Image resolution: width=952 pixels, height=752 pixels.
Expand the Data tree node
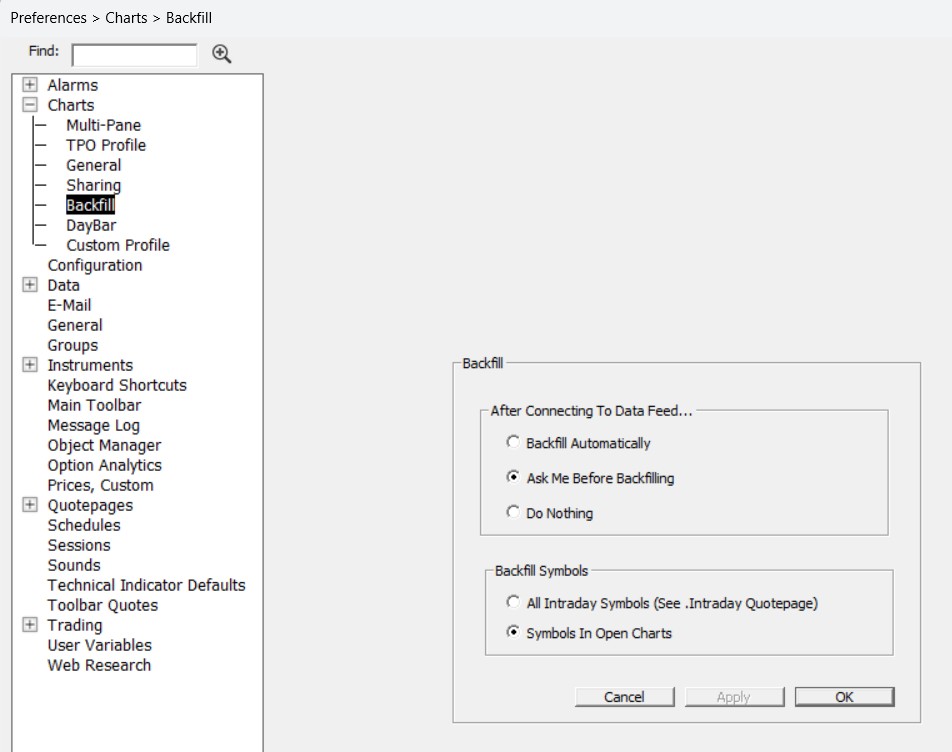pos(30,285)
